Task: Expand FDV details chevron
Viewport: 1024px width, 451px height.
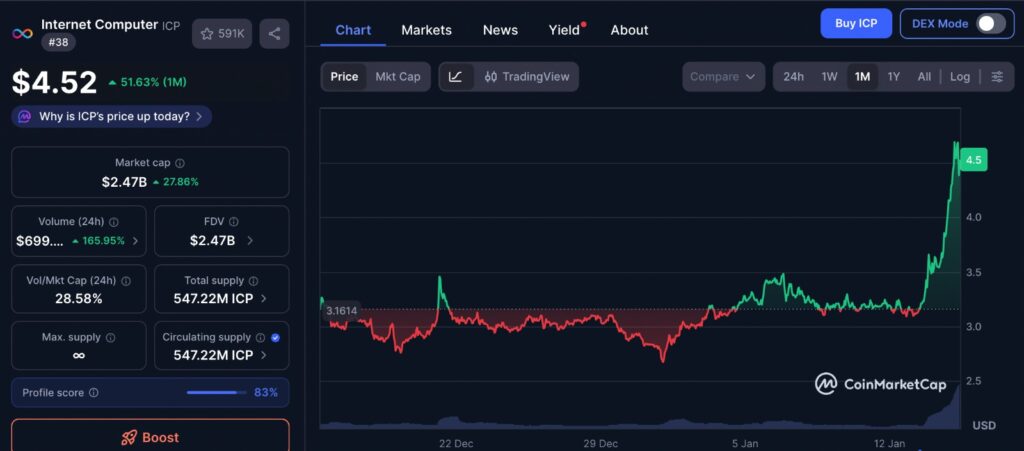Action: click(x=249, y=241)
